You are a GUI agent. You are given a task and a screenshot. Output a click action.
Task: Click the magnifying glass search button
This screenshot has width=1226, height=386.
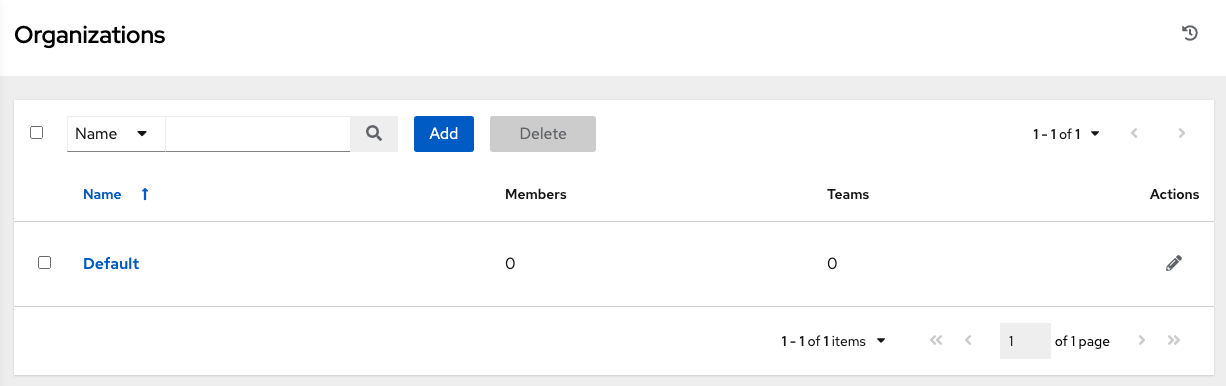pyautogui.click(x=374, y=134)
